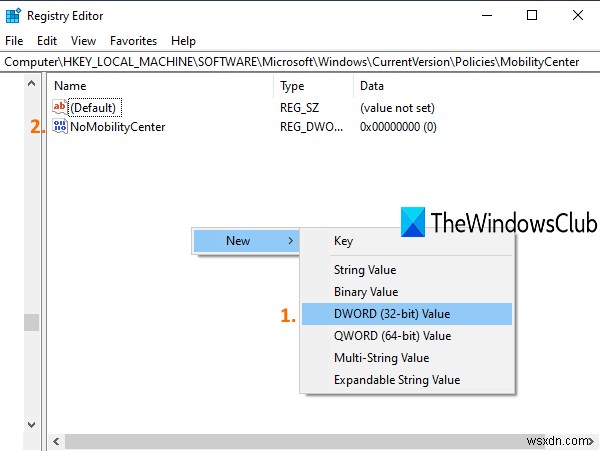Open the File menu
Viewport: 600px width, 451px height.
tap(14, 41)
